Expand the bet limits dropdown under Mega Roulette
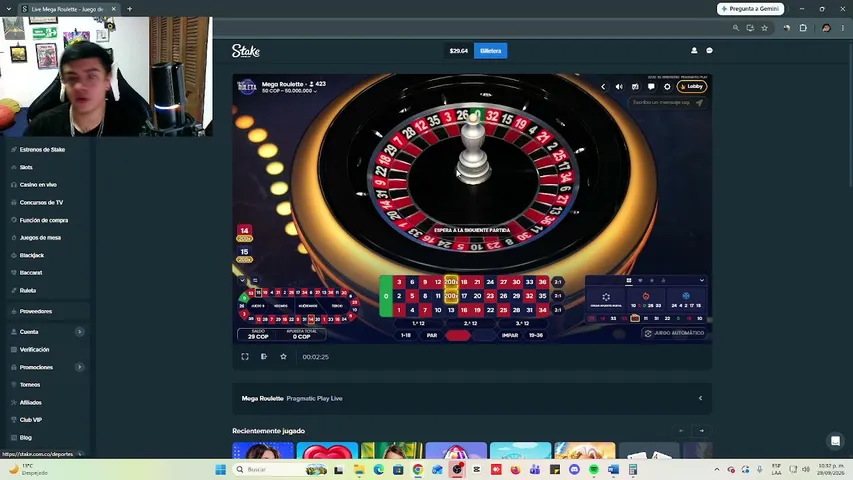Image resolution: width=853 pixels, height=480 pixels. point(289,91)
